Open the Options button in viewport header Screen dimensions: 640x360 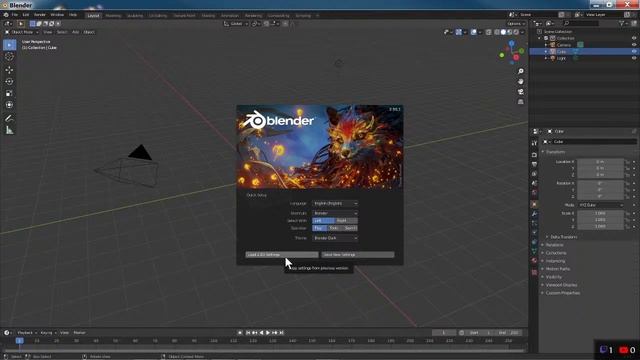516,24
